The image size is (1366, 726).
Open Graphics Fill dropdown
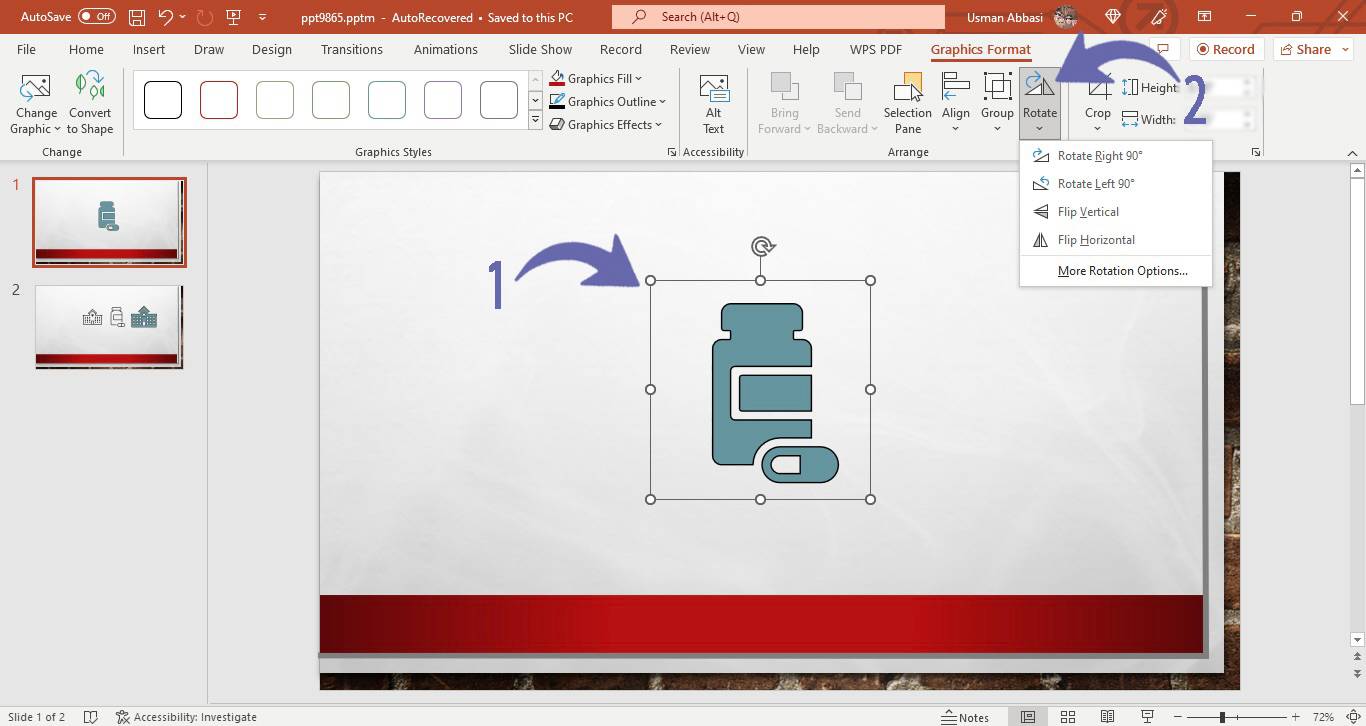(x=597, y=78)
